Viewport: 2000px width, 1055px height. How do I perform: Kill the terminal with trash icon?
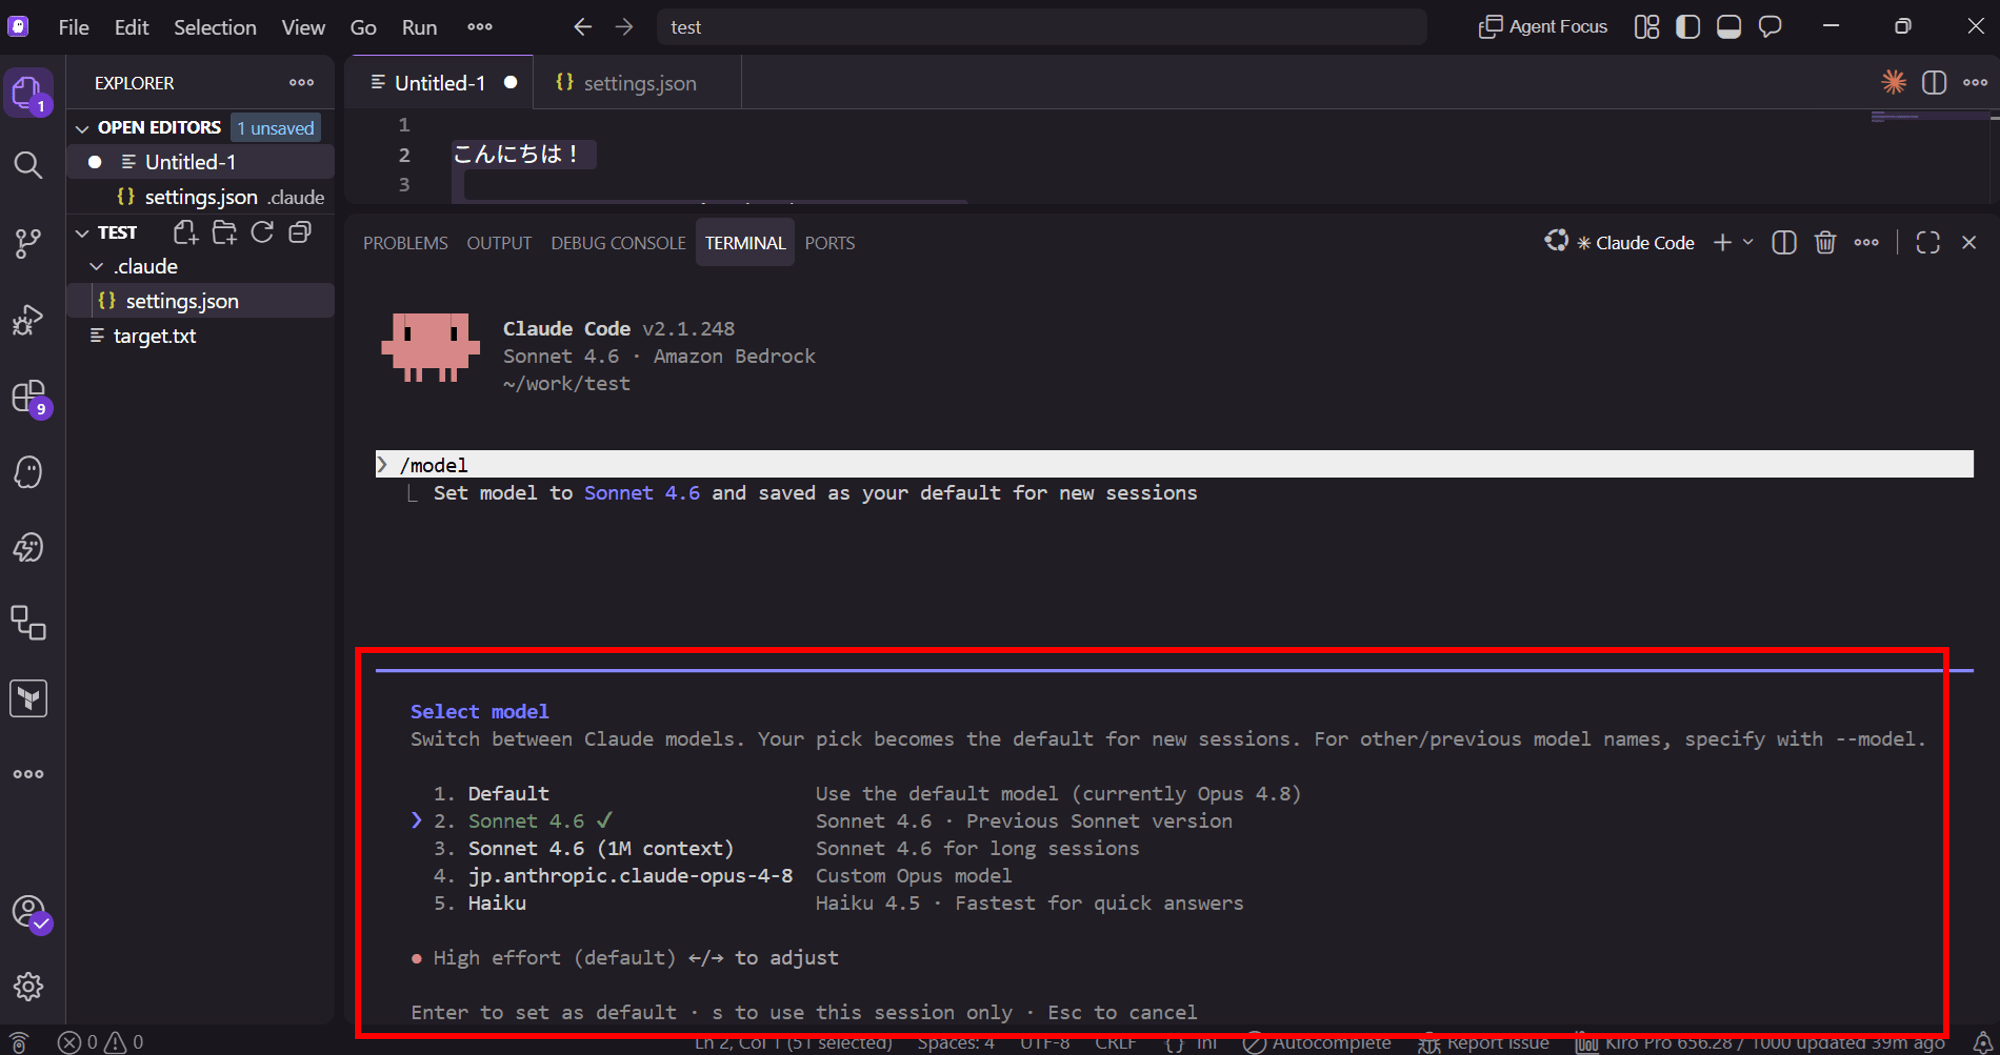pyautogui.click(x=1825, y=242)
